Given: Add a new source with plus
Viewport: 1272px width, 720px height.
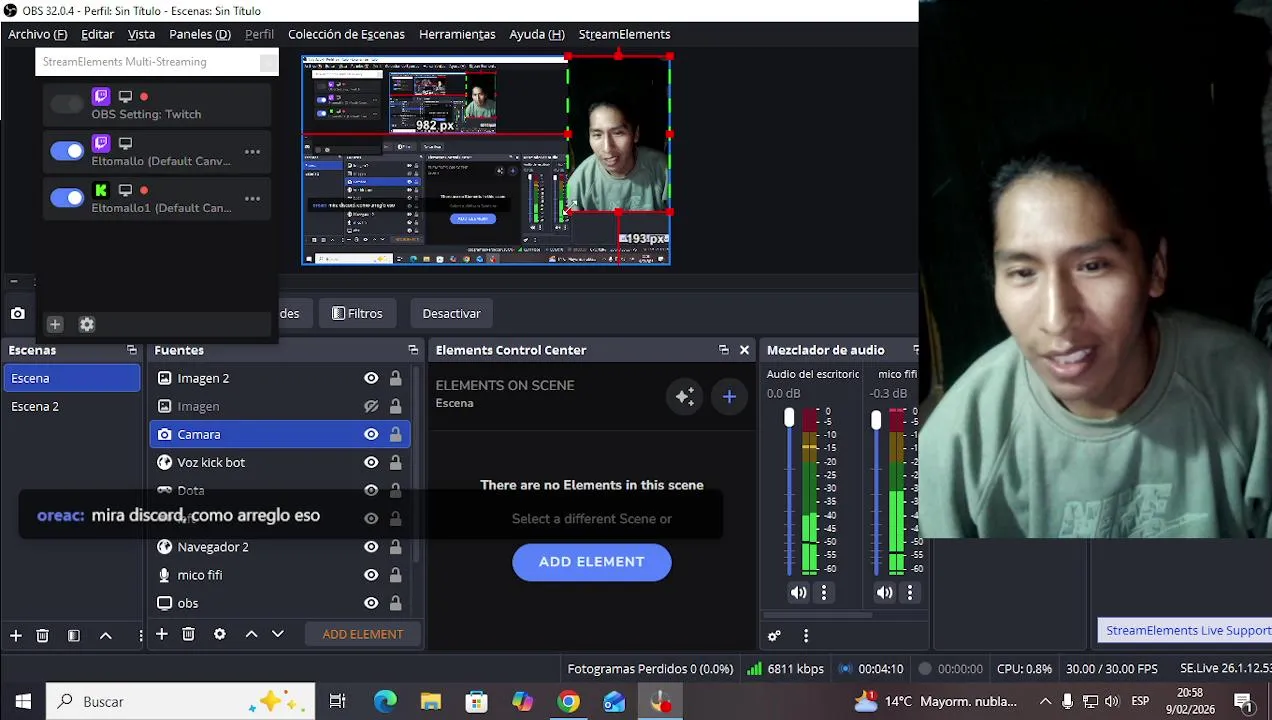Looking at the screenshot, I should (161, 634).
